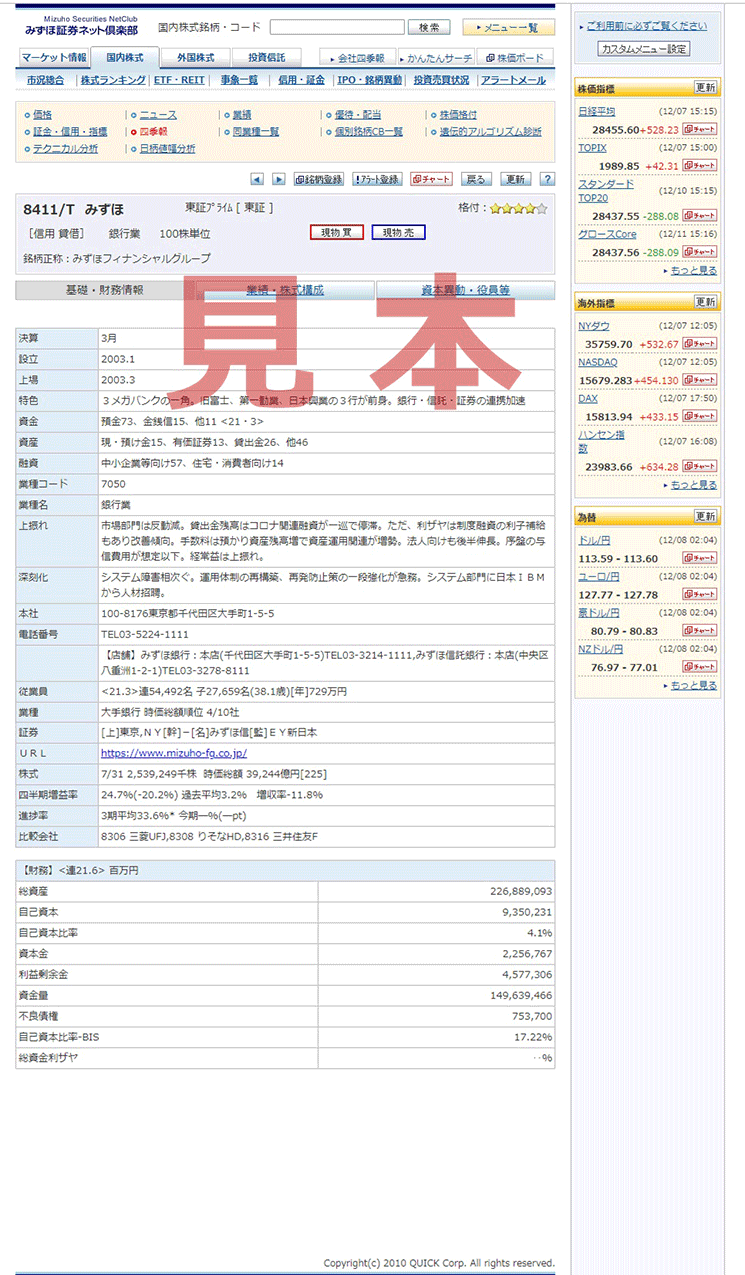Refresh the 海外指標 panel with 更新
The width and height of the screenshot is (745, 1275).
click(706, 302)
